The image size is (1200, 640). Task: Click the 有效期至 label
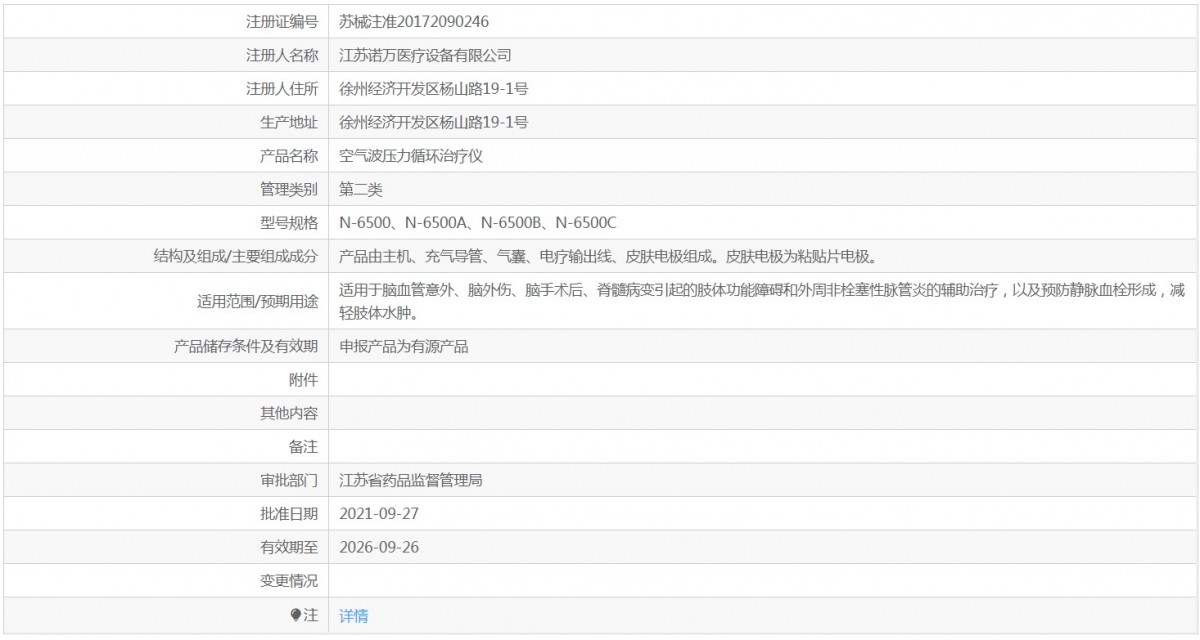tap(289, 548)
